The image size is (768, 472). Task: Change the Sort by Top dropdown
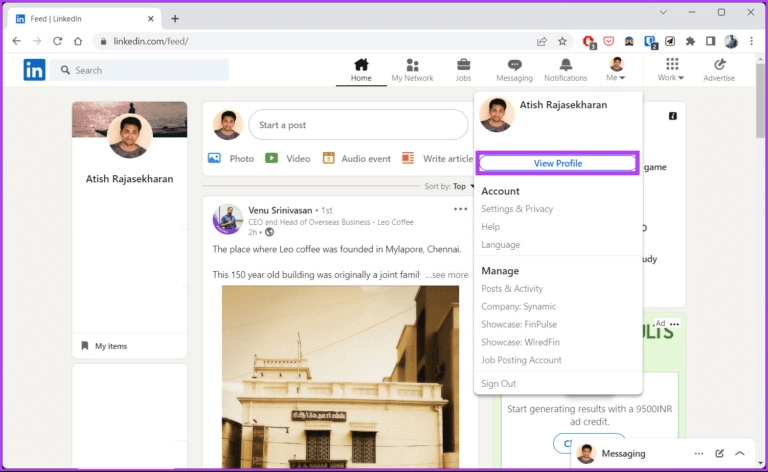click(x=449, y=186)
